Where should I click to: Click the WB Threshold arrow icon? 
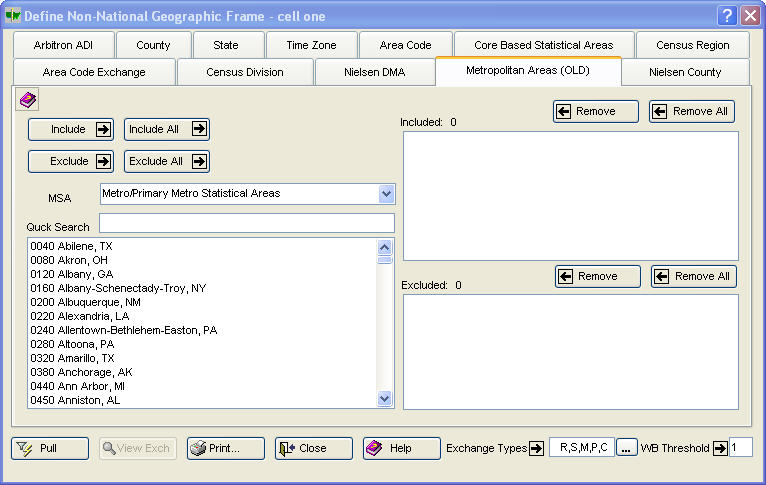click(x=719, y=448)
